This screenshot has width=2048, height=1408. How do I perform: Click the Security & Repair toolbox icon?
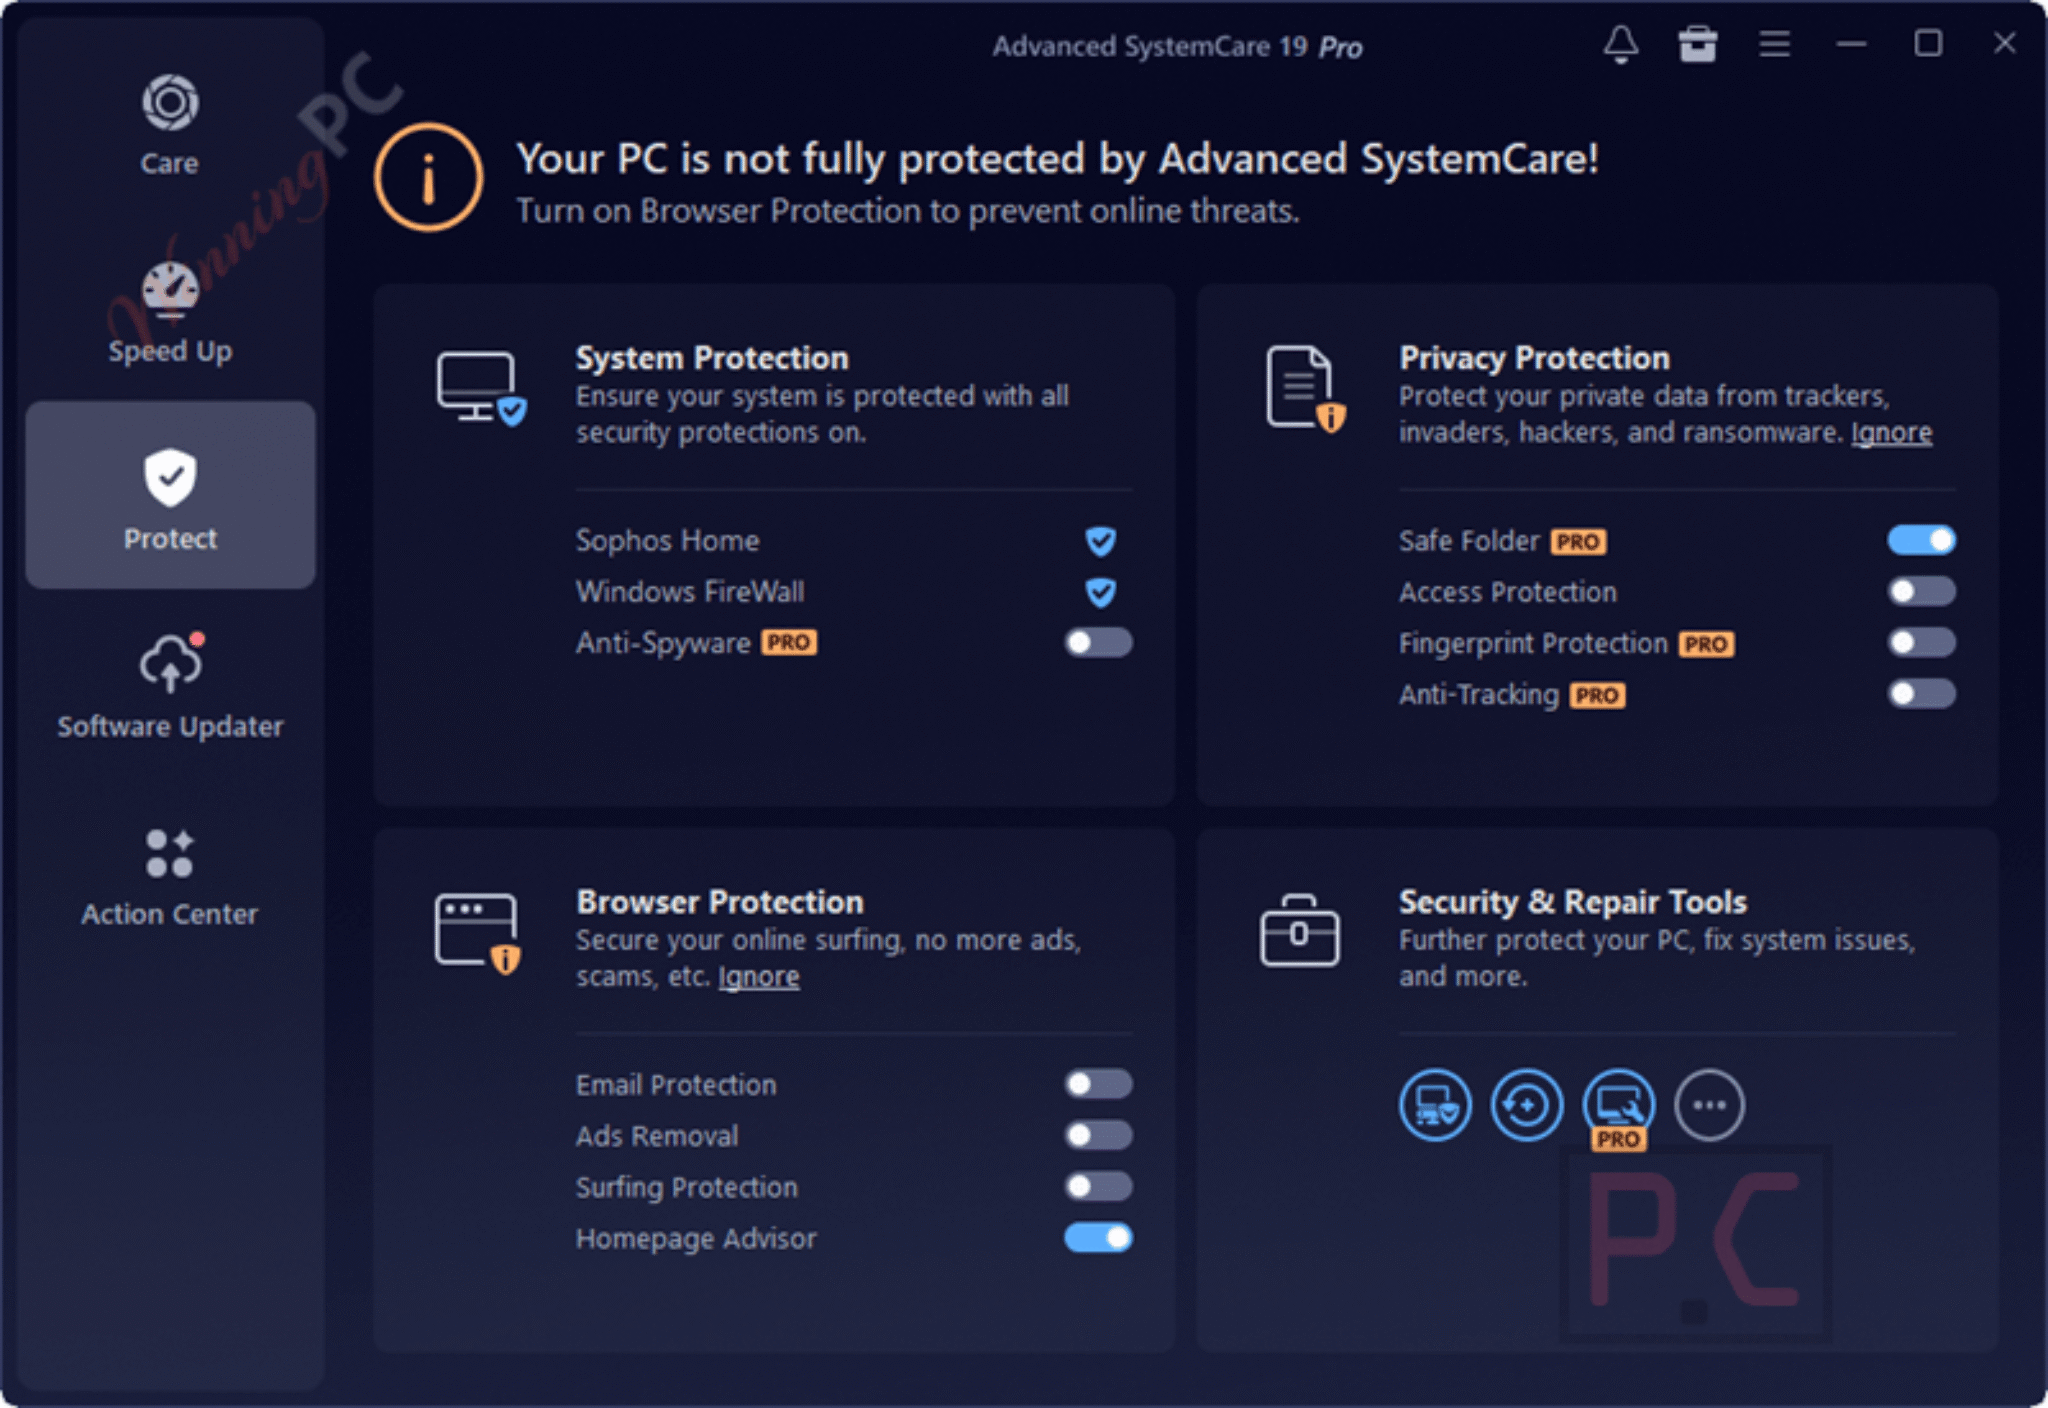click(x=1299, y=930)
